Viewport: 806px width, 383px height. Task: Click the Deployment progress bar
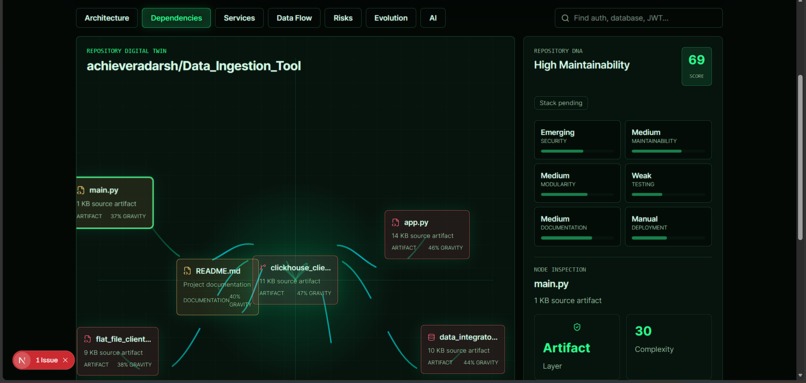tap(668, 238)
